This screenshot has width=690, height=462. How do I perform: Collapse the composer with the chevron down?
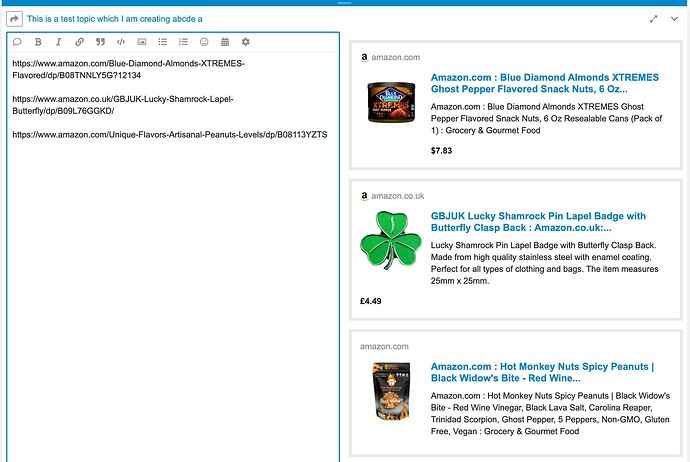[675, 19]
